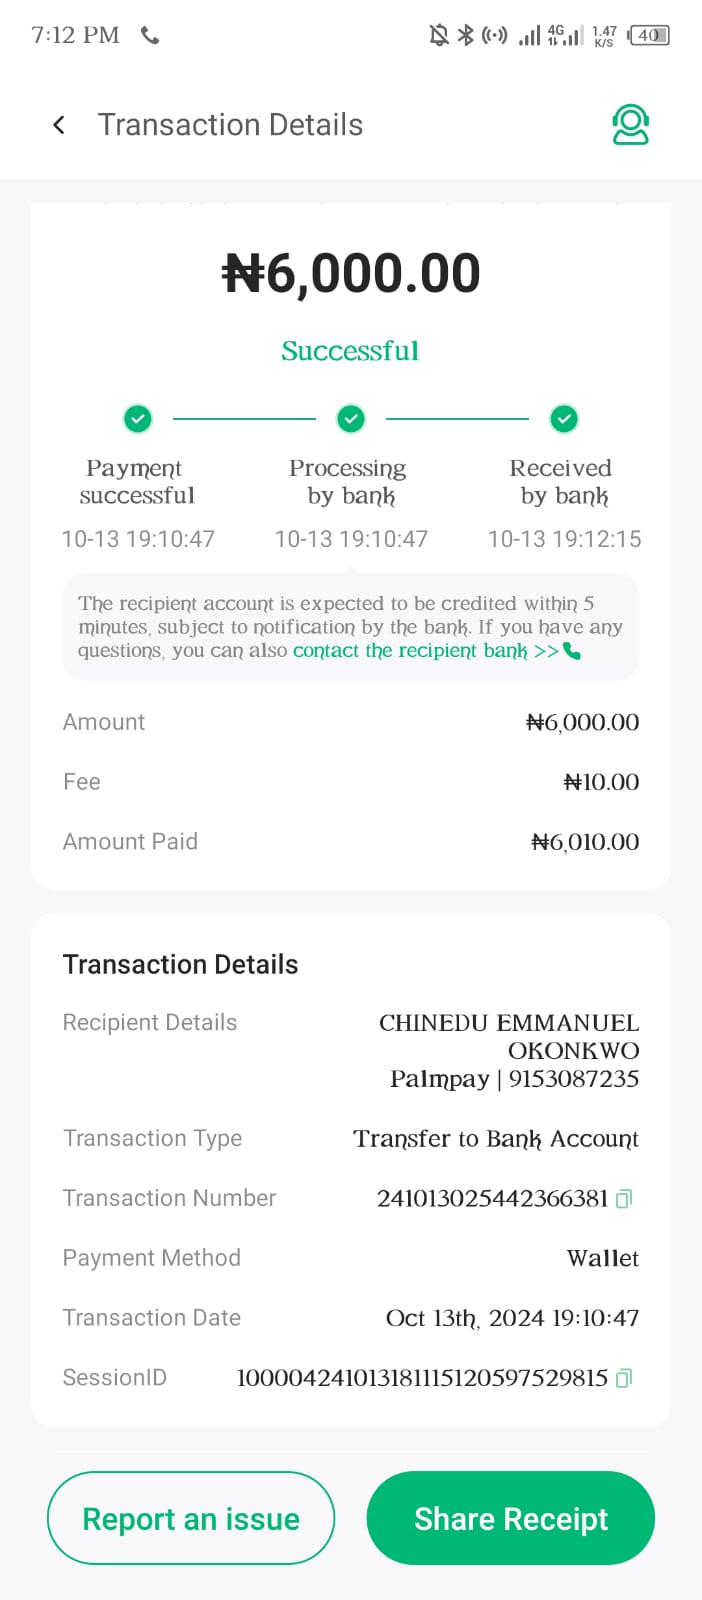Screen dimensions: 702x1600
Task: Tap the Transaction Details page title
Action: pos(230,125)
